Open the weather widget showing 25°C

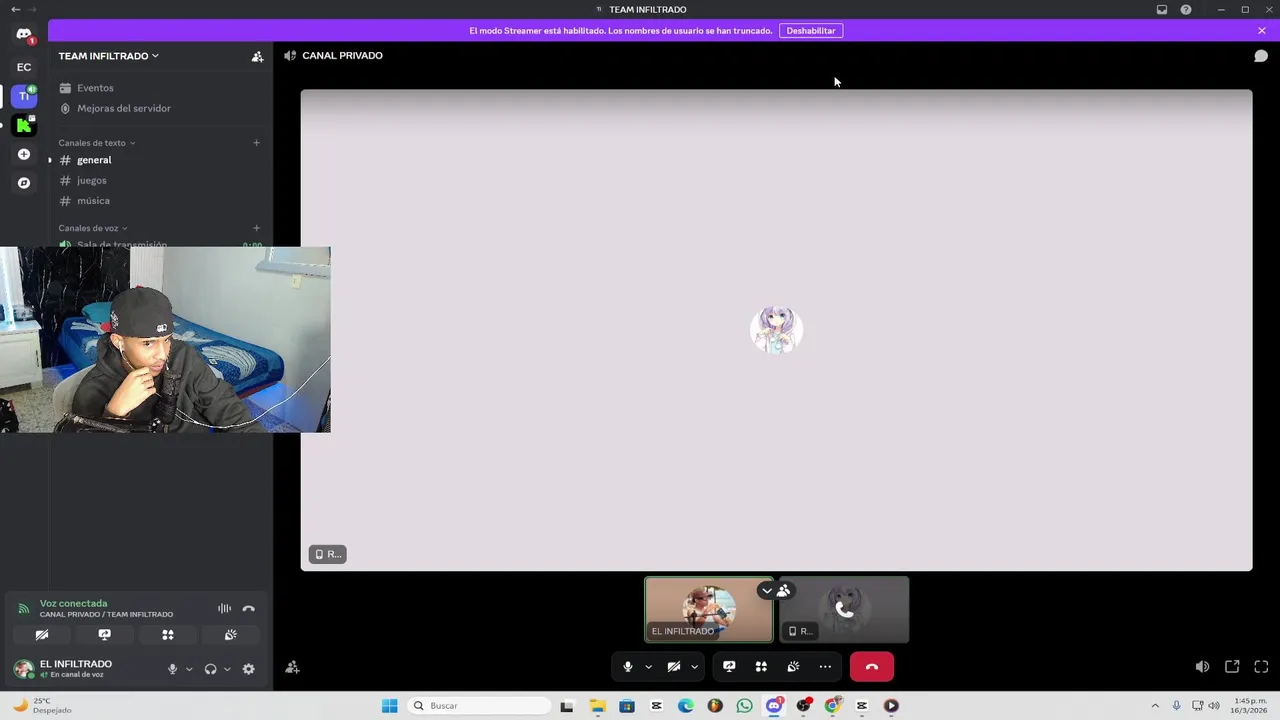click(x=42, y=706)
